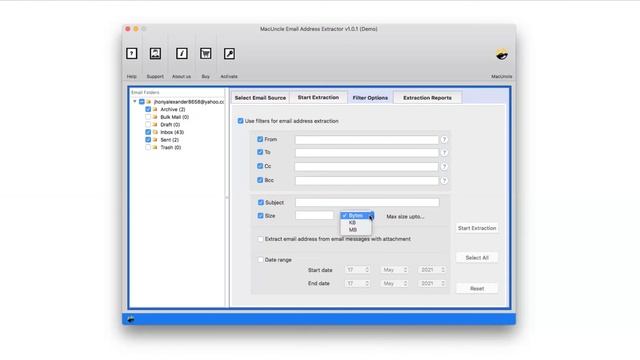The width and height of the screenshot is (640, 360).
Task: Uncheck the Bcc filter checkbox
Action: [x=260, y=180]
